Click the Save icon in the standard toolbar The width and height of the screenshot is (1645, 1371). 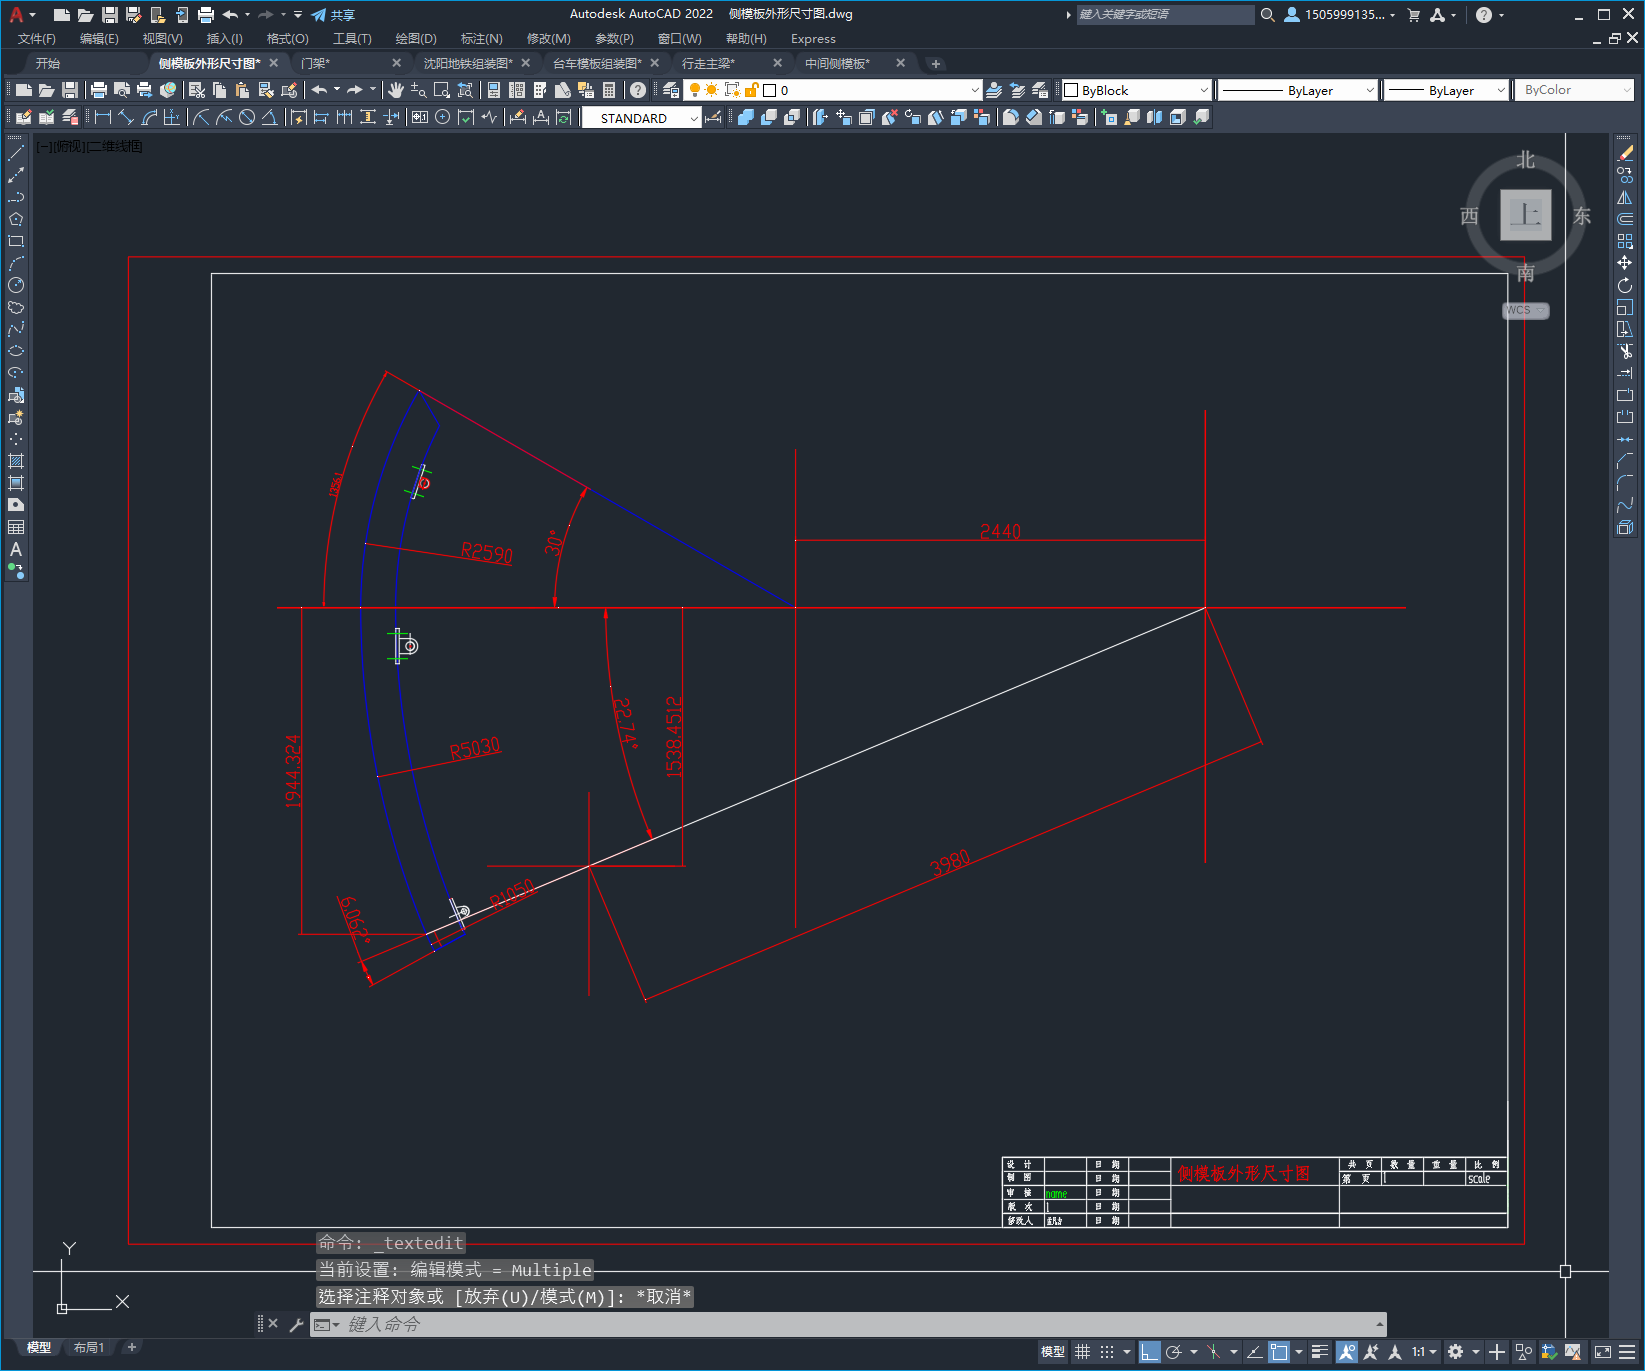click(x=70, y=90)
